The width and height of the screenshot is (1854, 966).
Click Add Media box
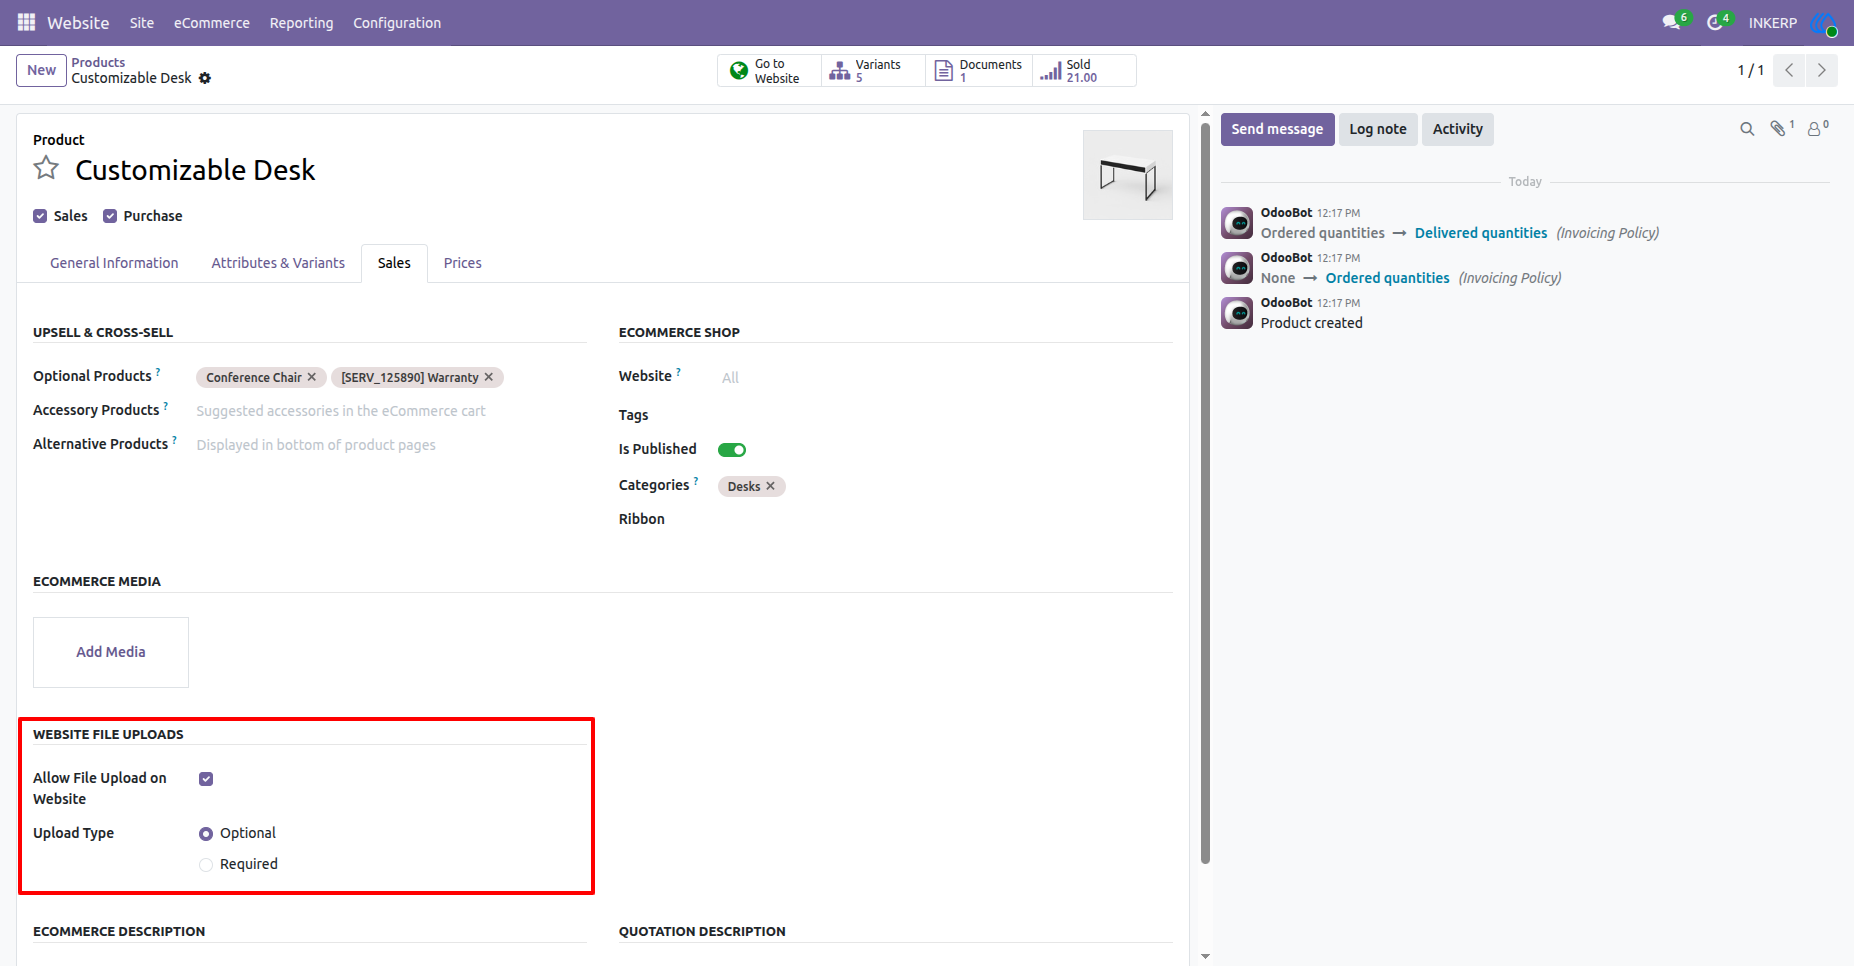click(111, 652)
